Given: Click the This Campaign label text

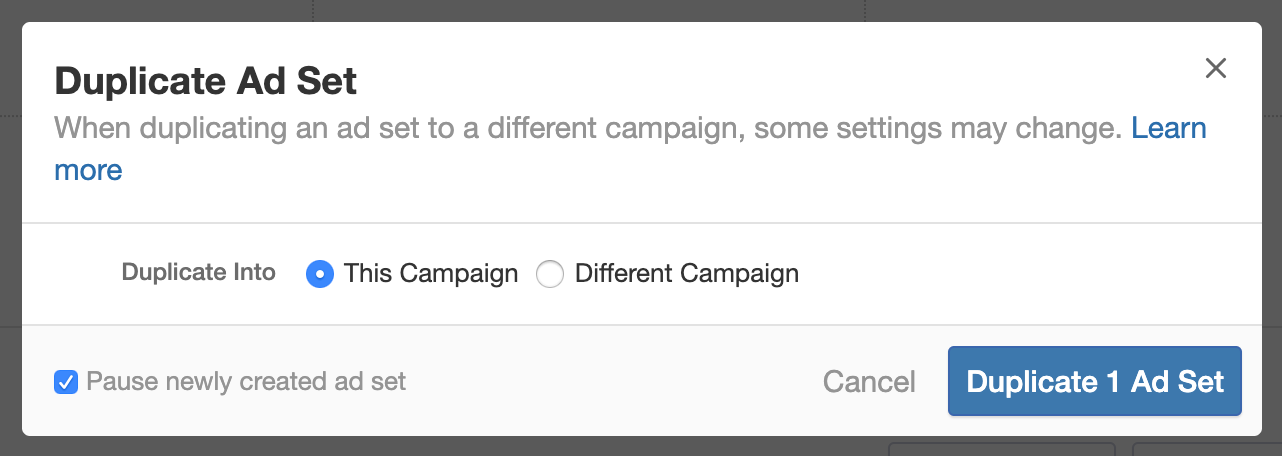Looking at the screenshot, I should (431, 274).
